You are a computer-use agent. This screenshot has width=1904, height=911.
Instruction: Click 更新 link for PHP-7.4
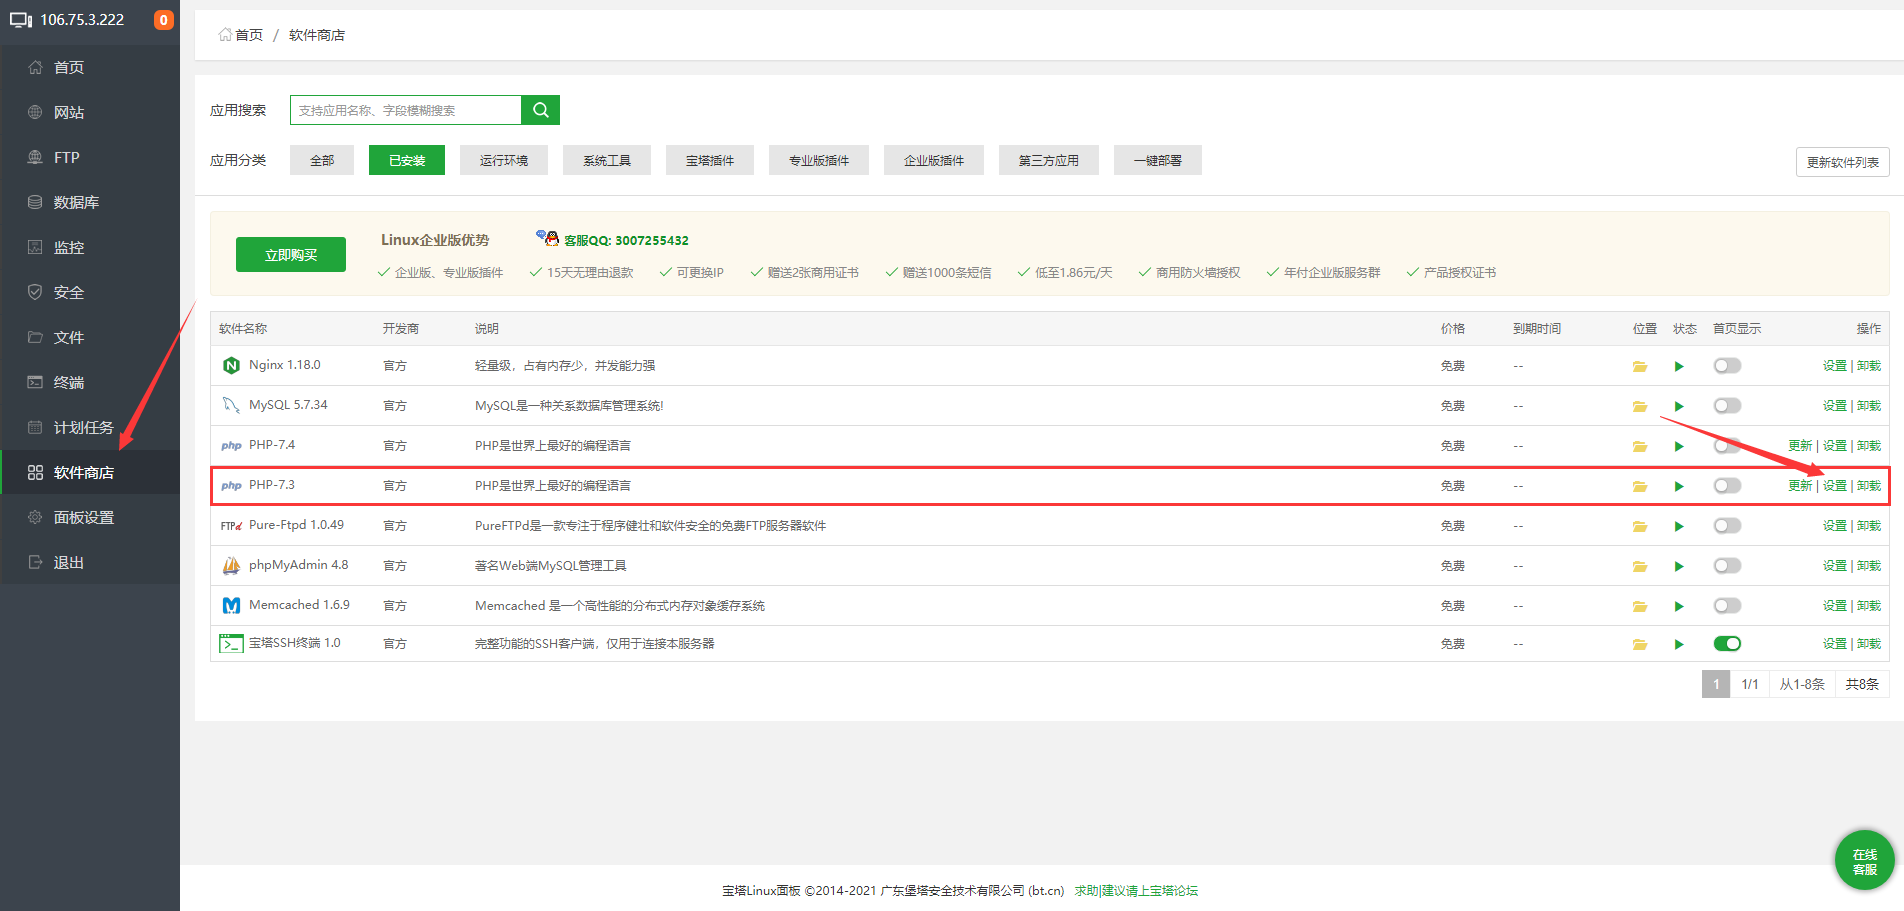(1800, 446)
